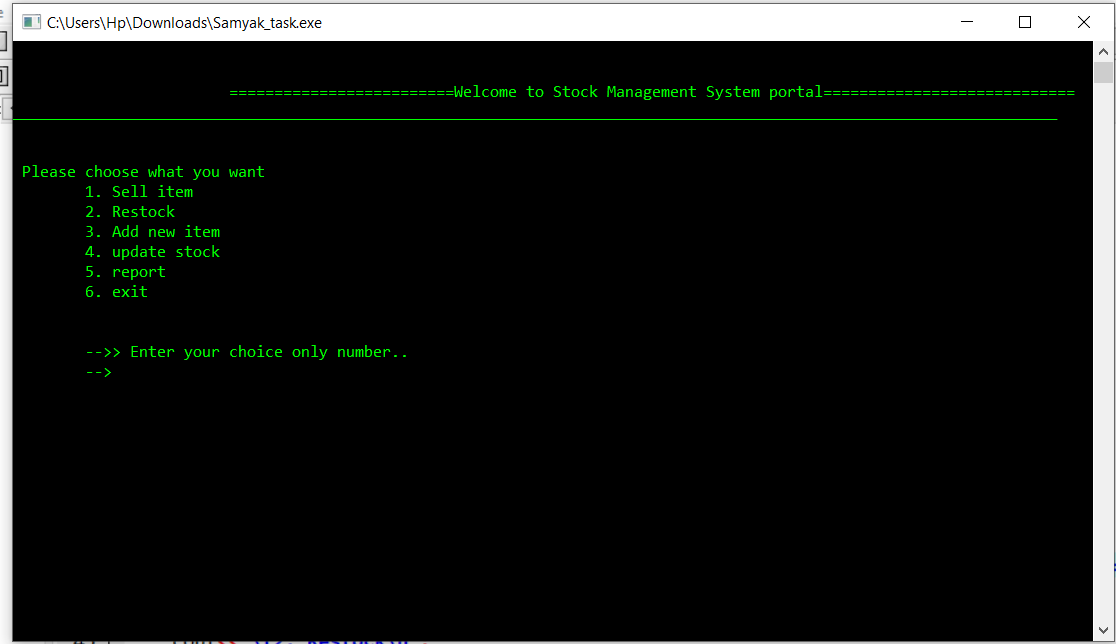
Task: Click the '1. Sell item' option text
Action: click(139, 192)
